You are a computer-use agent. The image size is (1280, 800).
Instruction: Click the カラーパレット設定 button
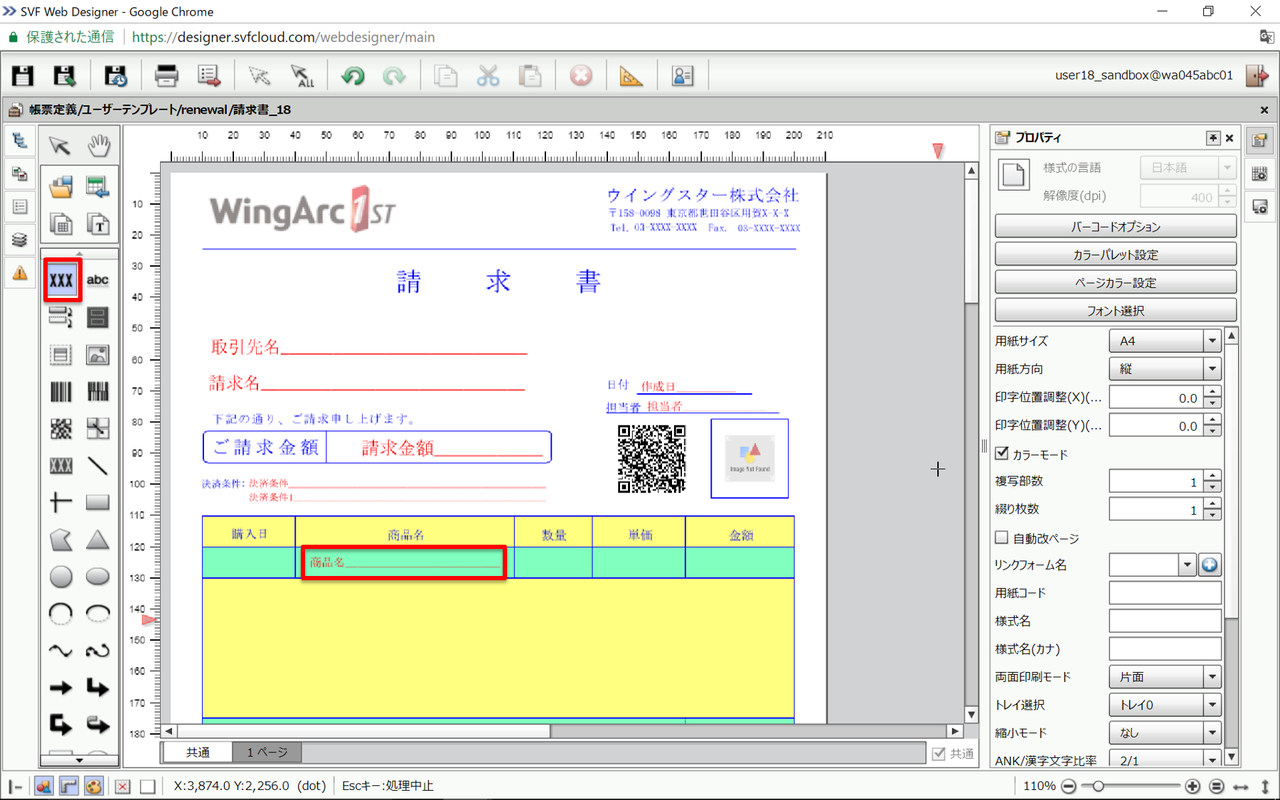click(1115, 255)
